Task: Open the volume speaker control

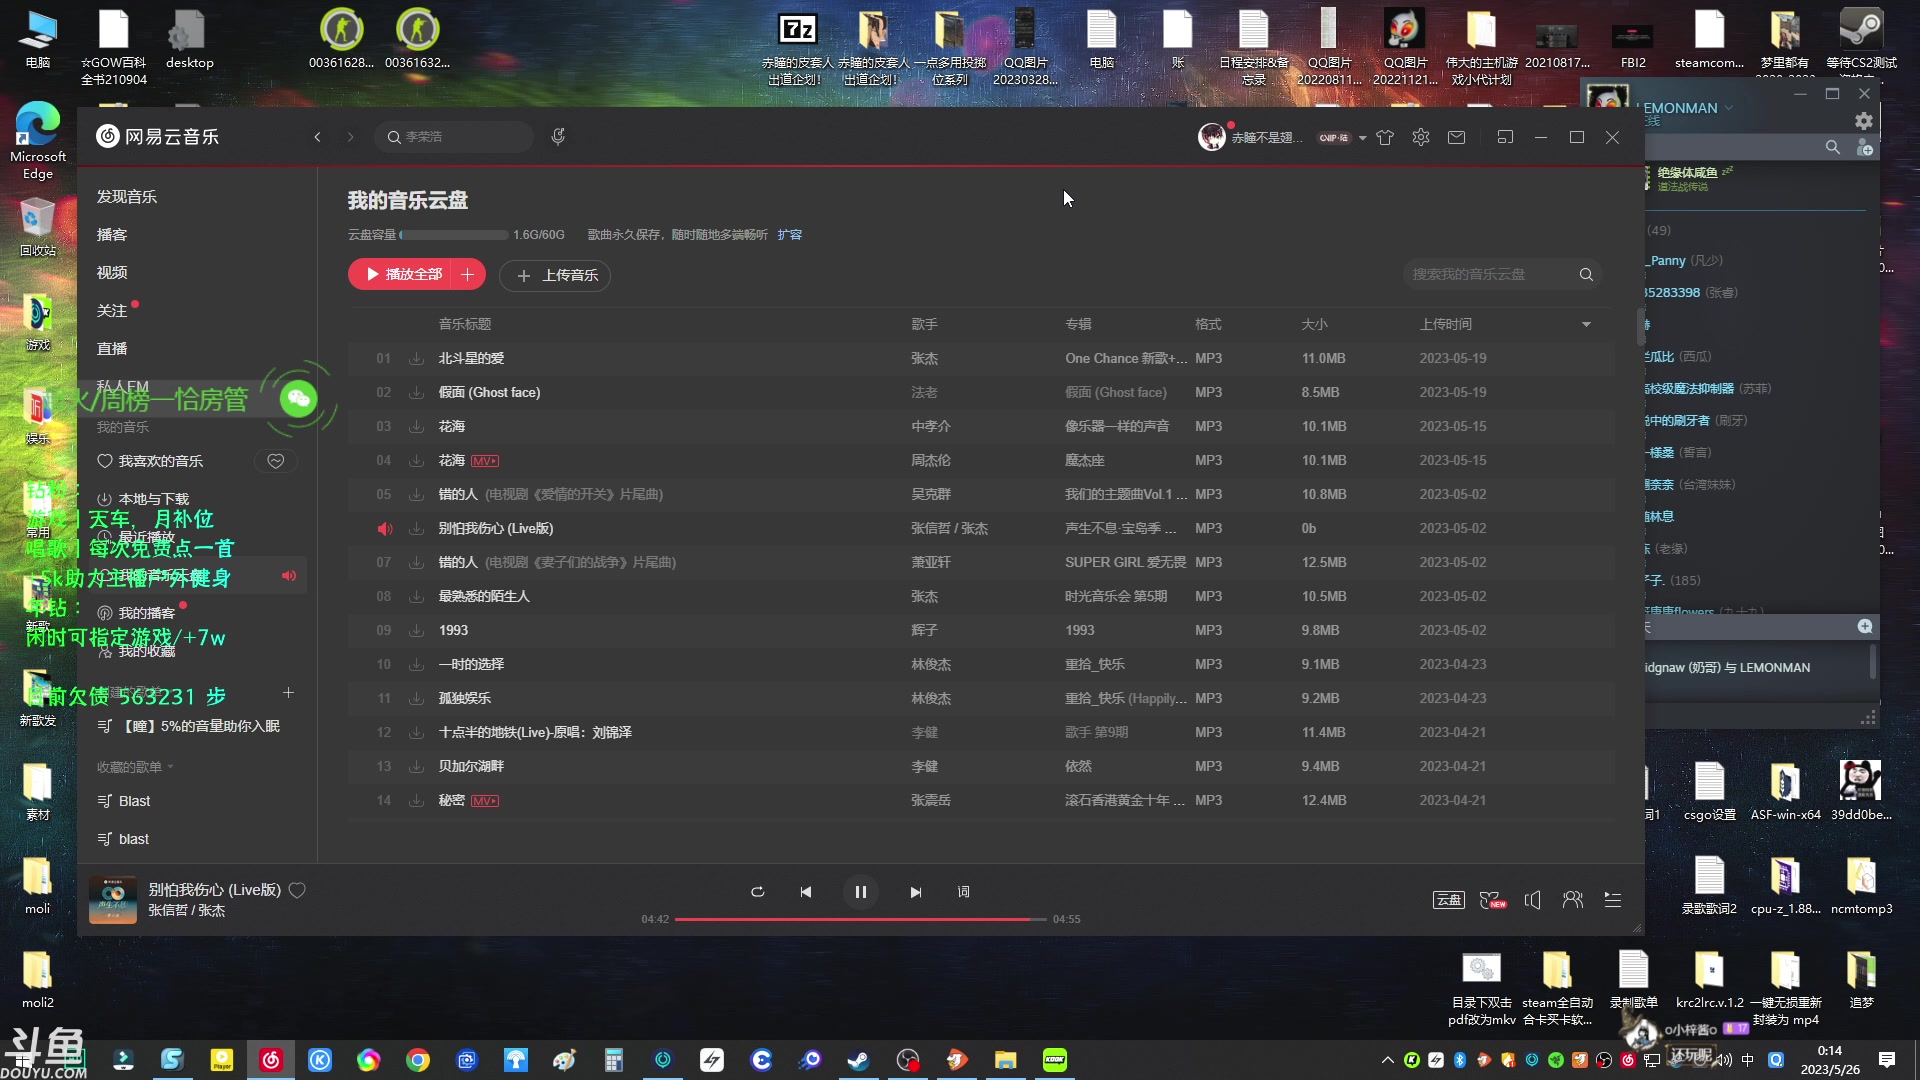Action: (x=1533, y=900)
